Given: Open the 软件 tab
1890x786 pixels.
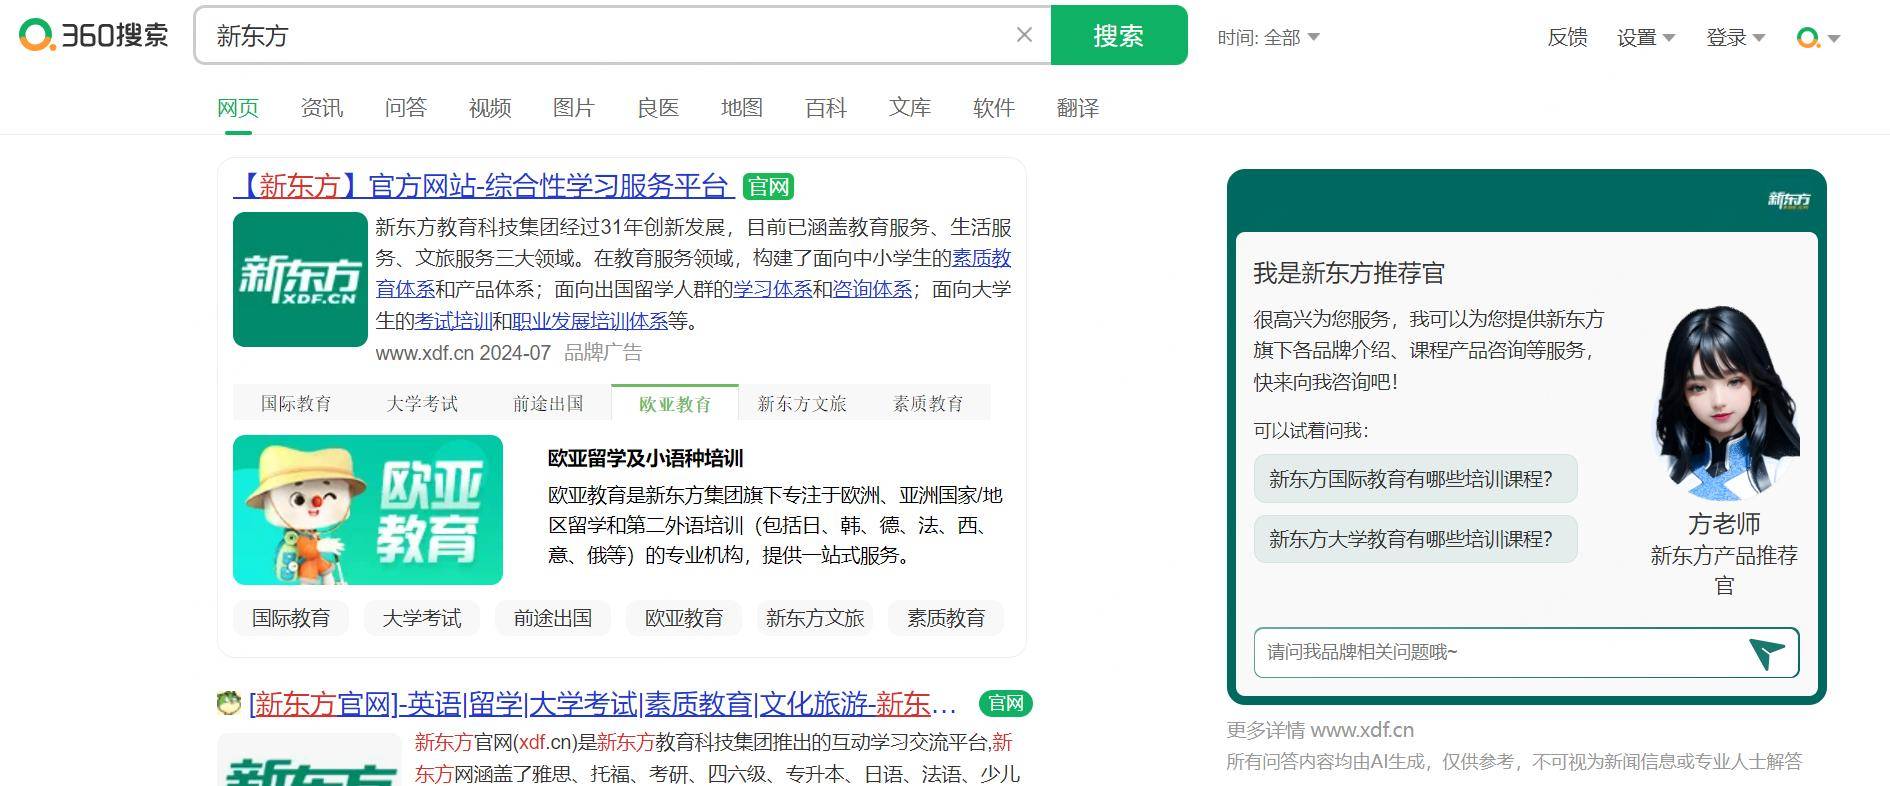Looking at the screenshot, I should tap(994, 108).
